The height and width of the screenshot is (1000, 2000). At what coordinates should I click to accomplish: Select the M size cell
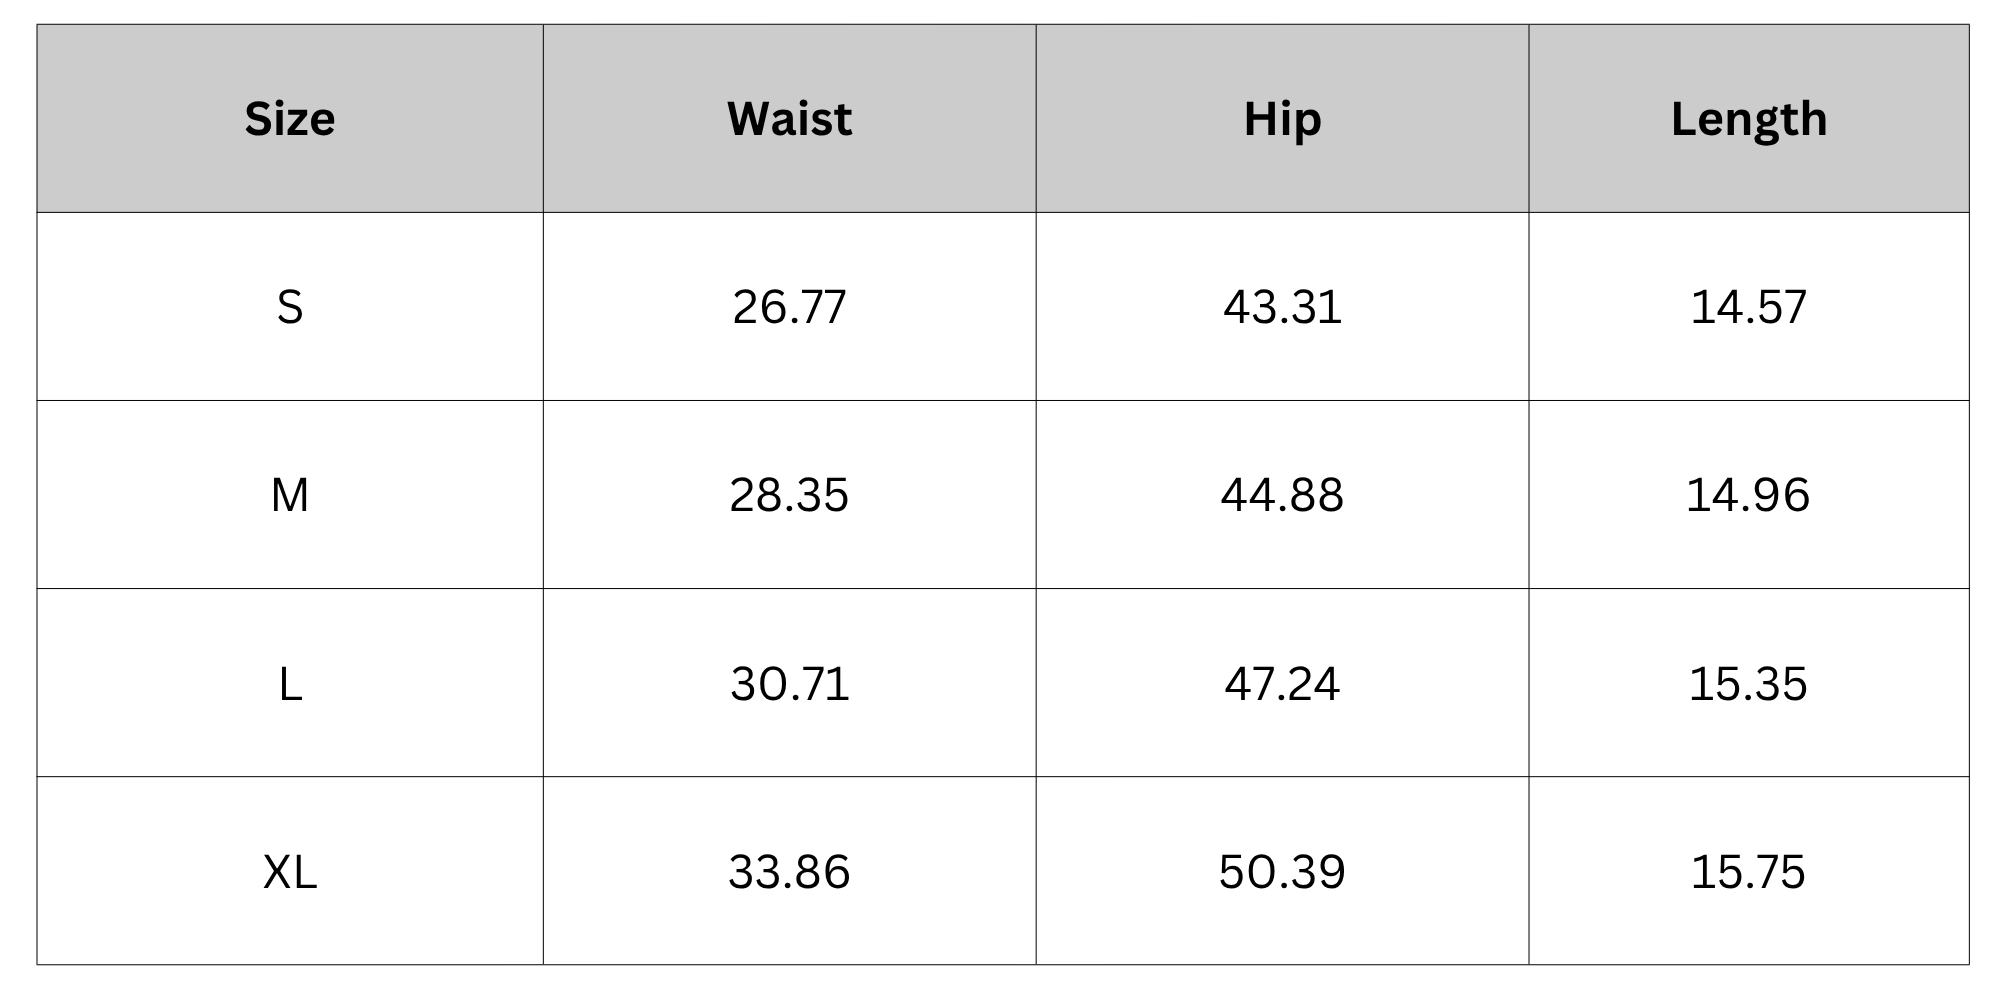pyautogui.click(x=290, y=495)
